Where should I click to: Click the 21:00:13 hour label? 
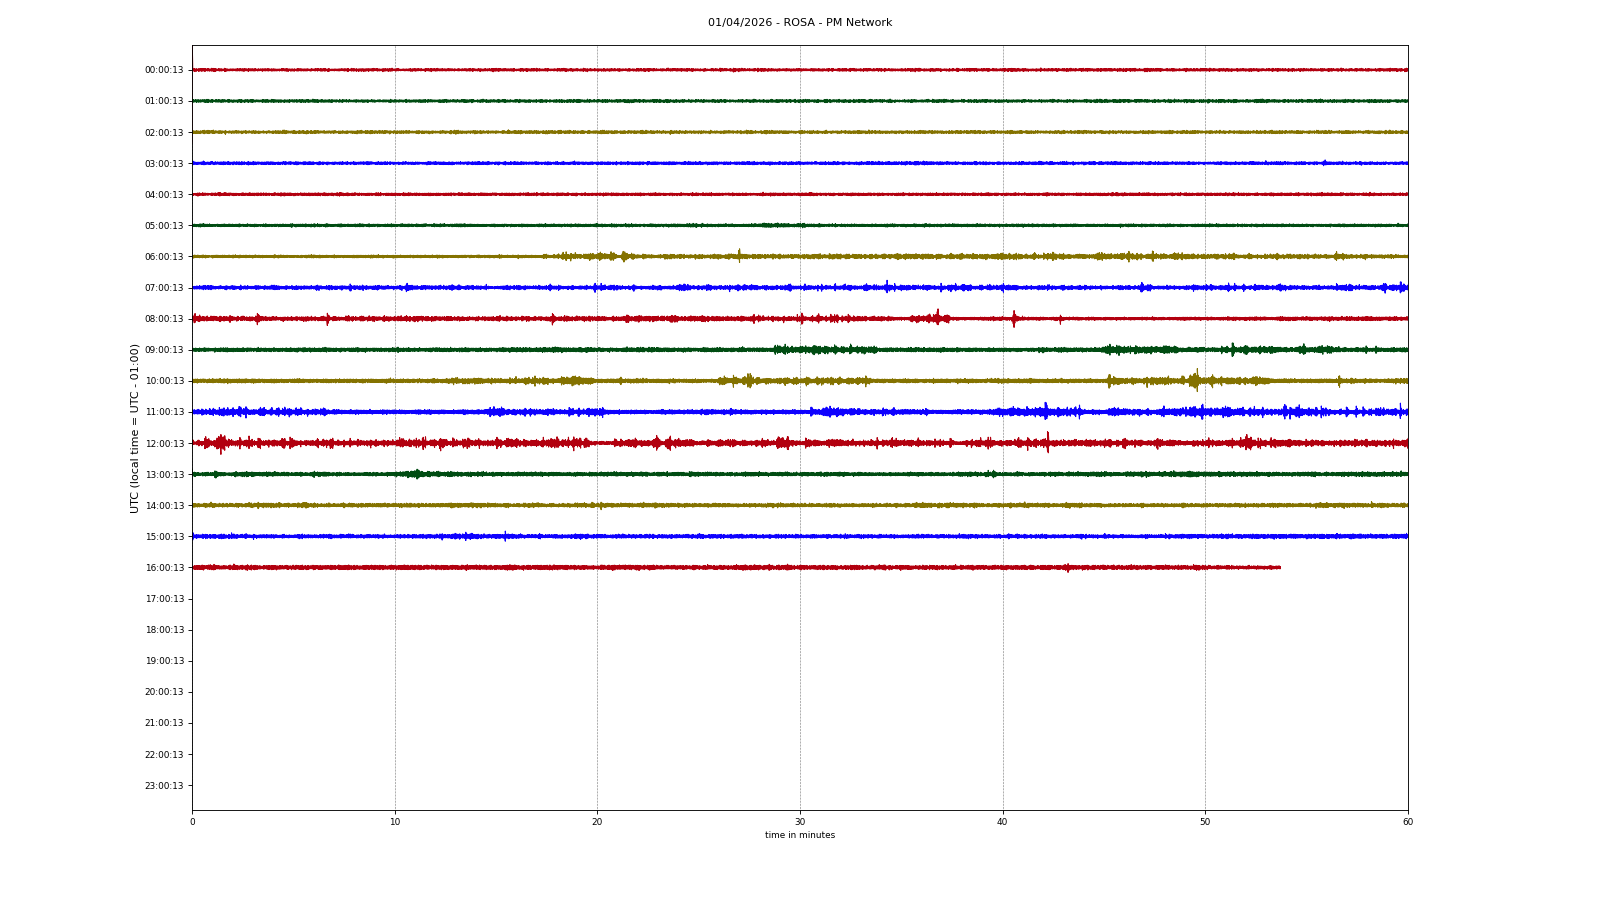click(164, 723)
